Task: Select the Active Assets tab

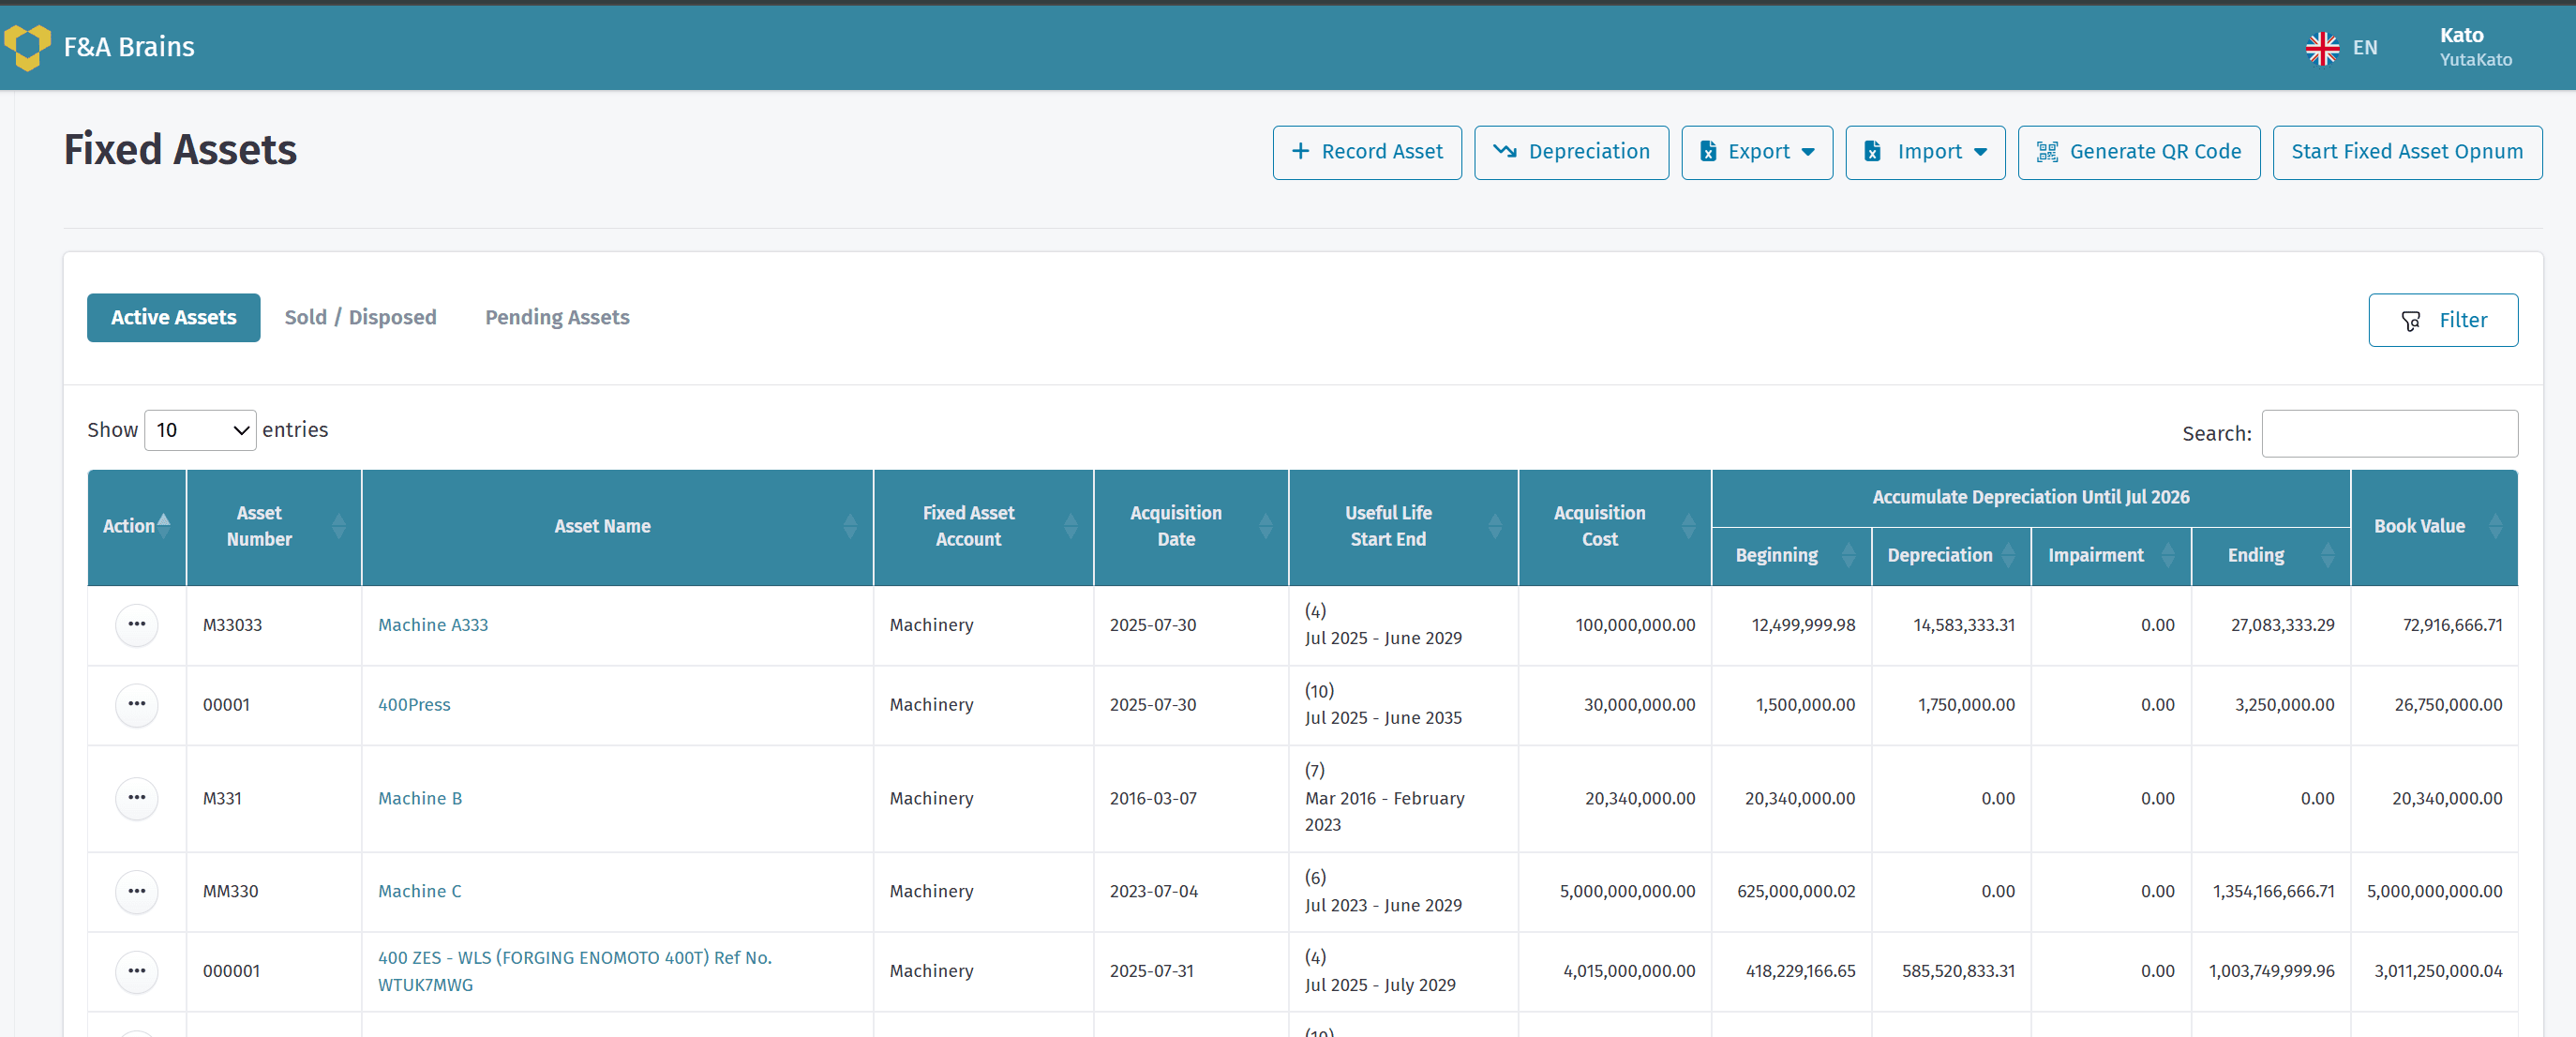Action: click(x=174, y=318)
